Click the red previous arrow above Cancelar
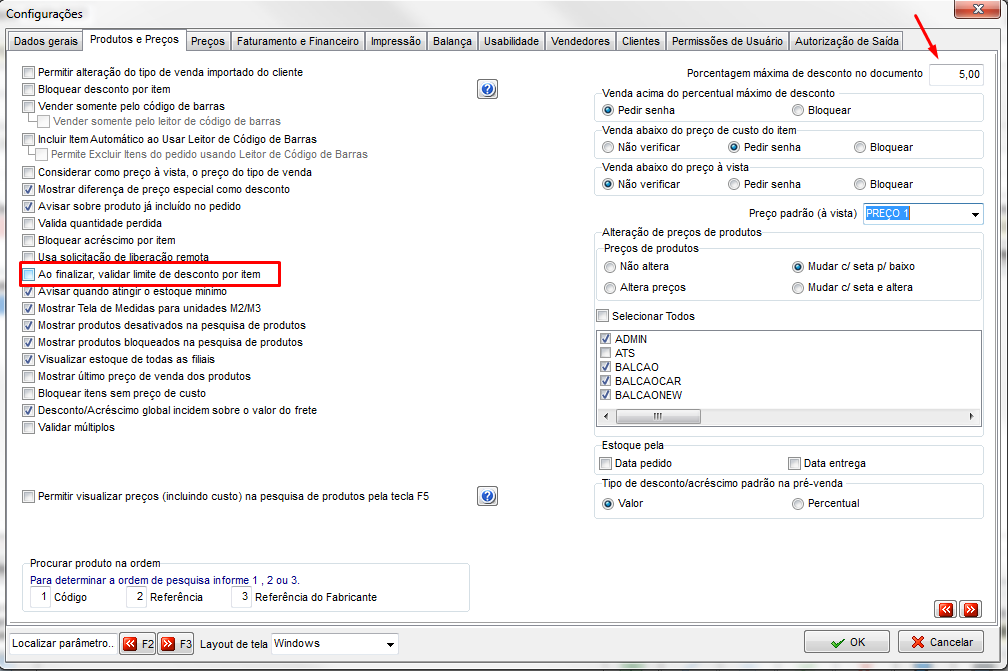 point(946,609)
